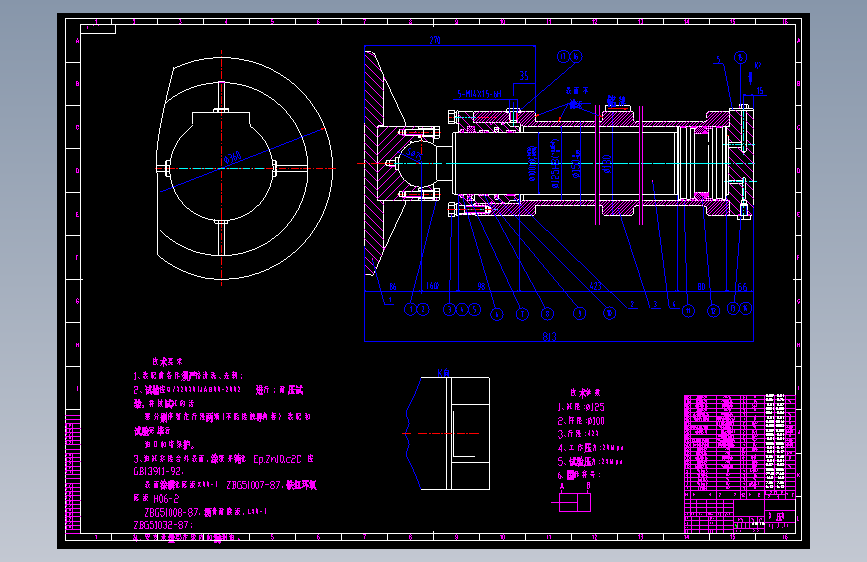Select the 270 dimension text at top
This screenshot has height=562, width=867.
tap(435, 40)
